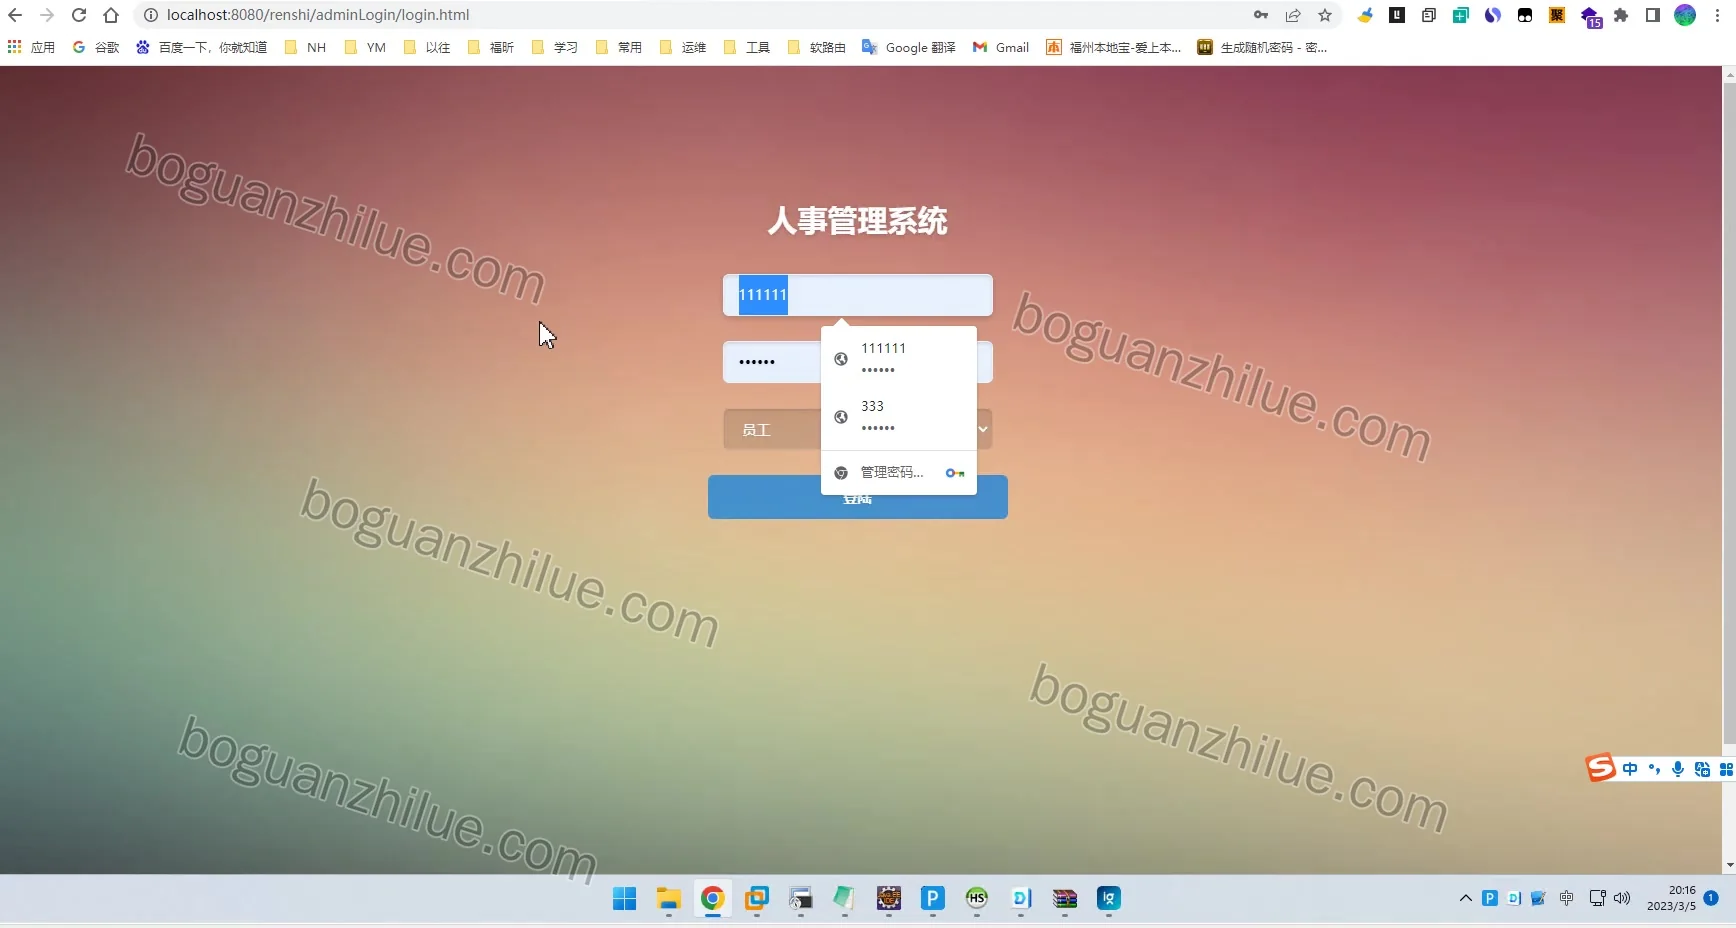Go back to the previous browser page
The width and height of the screenshot is (1736, 928).
(15, 15)
